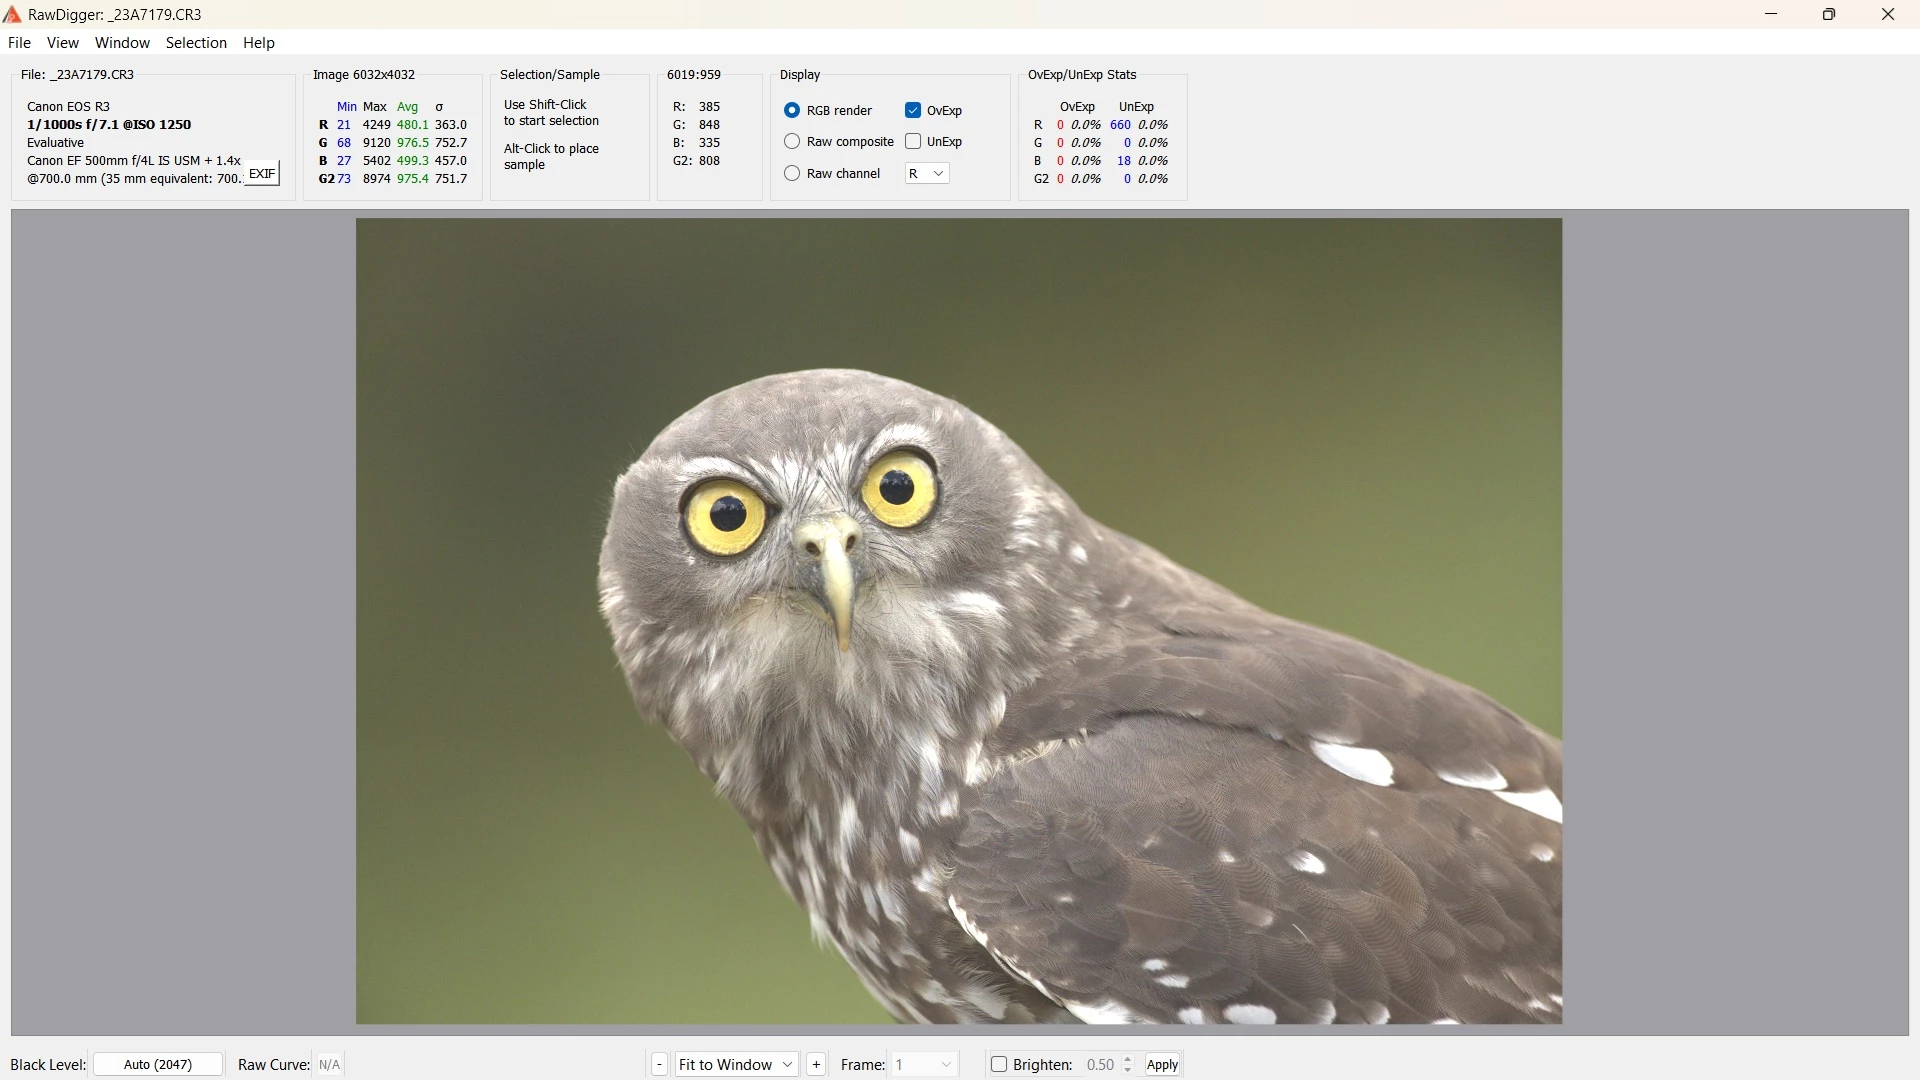1920x1080 pixels.
Task: Increase Brighten value with up arrow
Action: pos(1128,1060)
